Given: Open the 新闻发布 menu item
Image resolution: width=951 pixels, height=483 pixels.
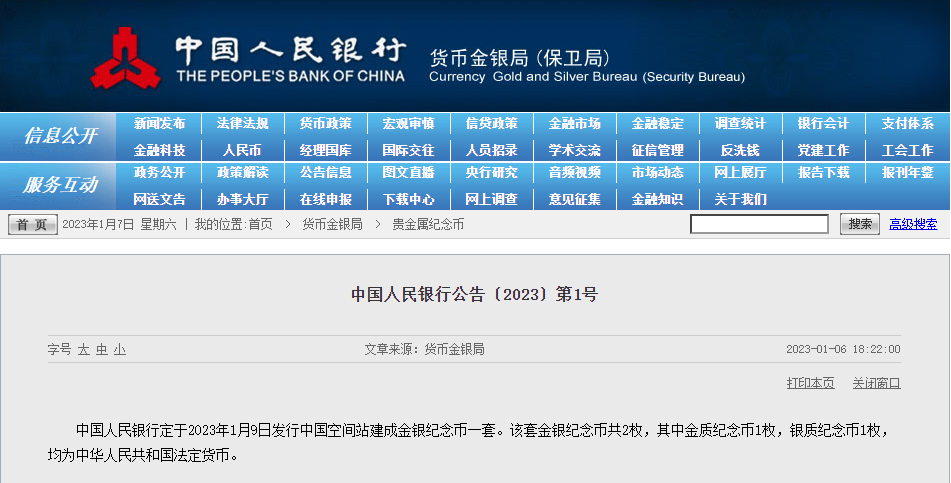Looking at the screenshot, I should point(159,123).
